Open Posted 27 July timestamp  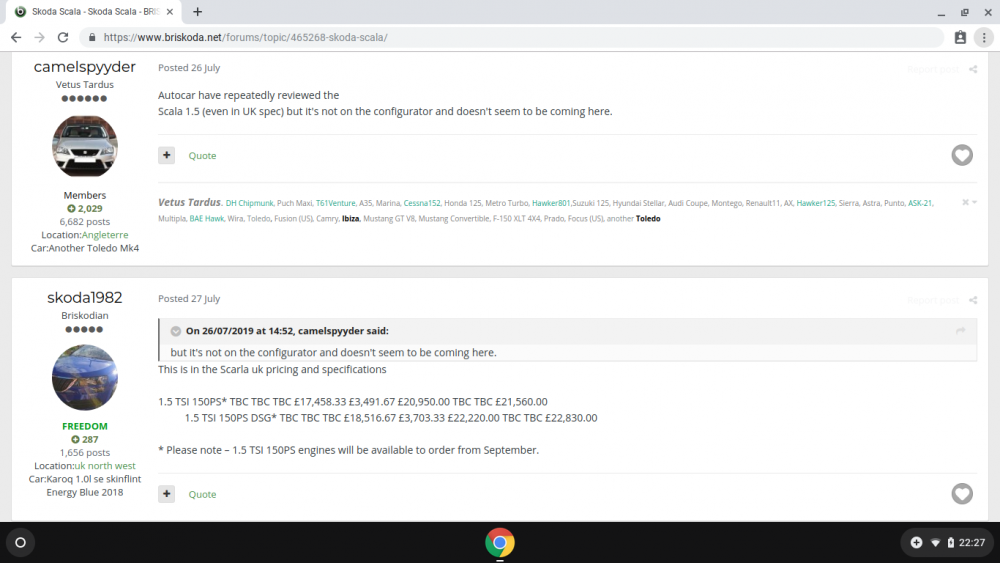coord(189,298)
